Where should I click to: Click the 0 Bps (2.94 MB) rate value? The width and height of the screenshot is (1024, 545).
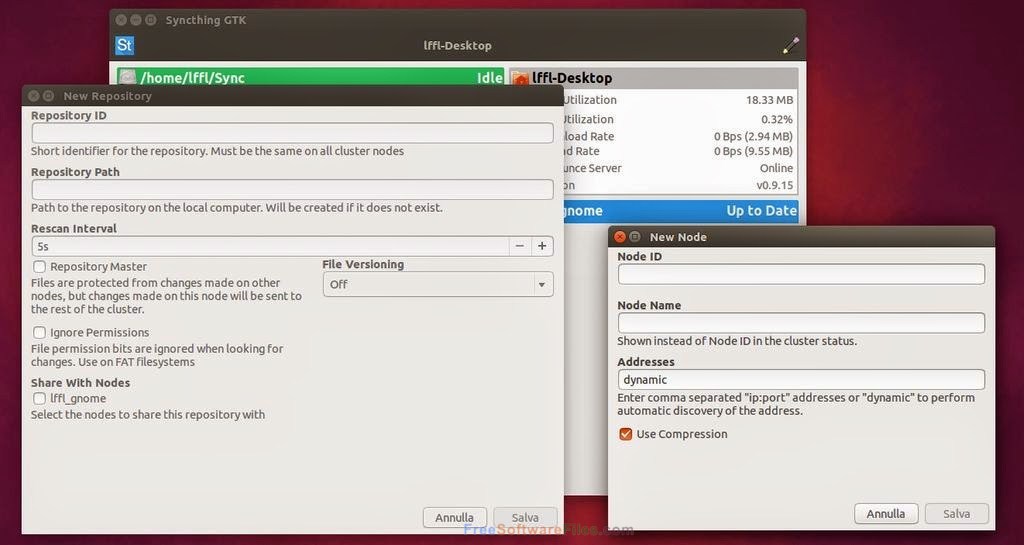click(x=754, y=136)
